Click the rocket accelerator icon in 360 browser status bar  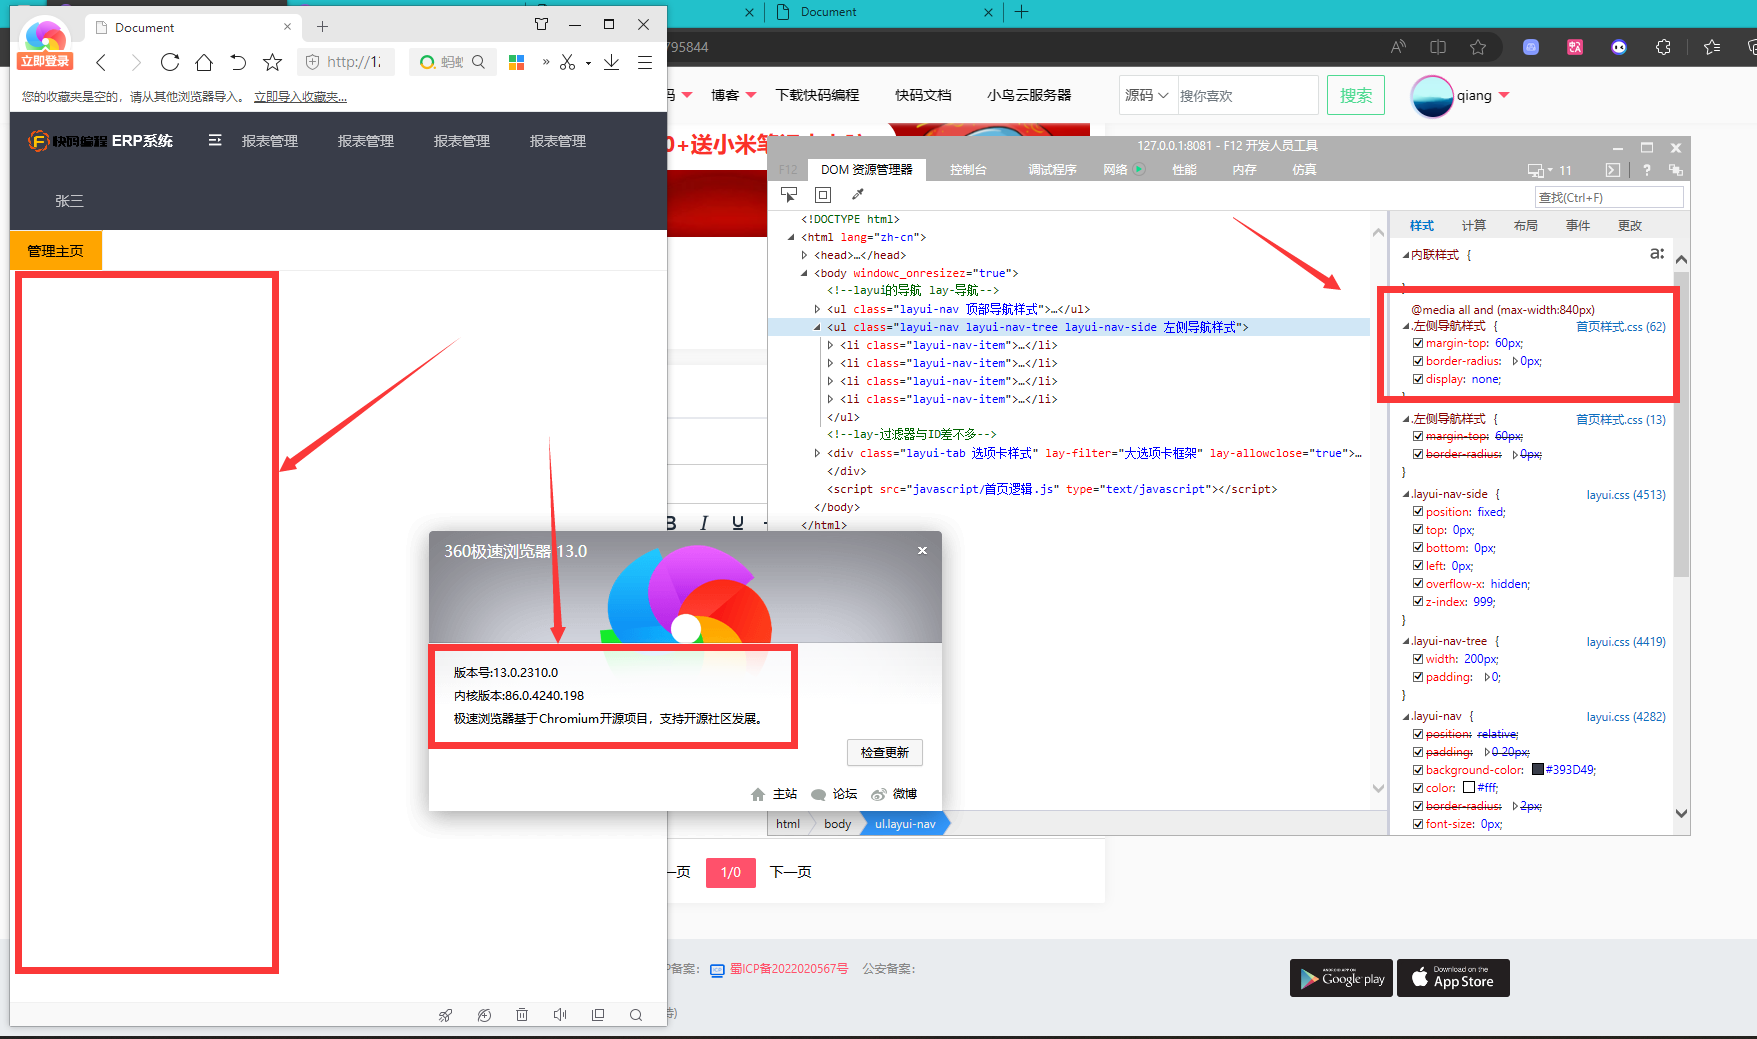click(445, 1015)
